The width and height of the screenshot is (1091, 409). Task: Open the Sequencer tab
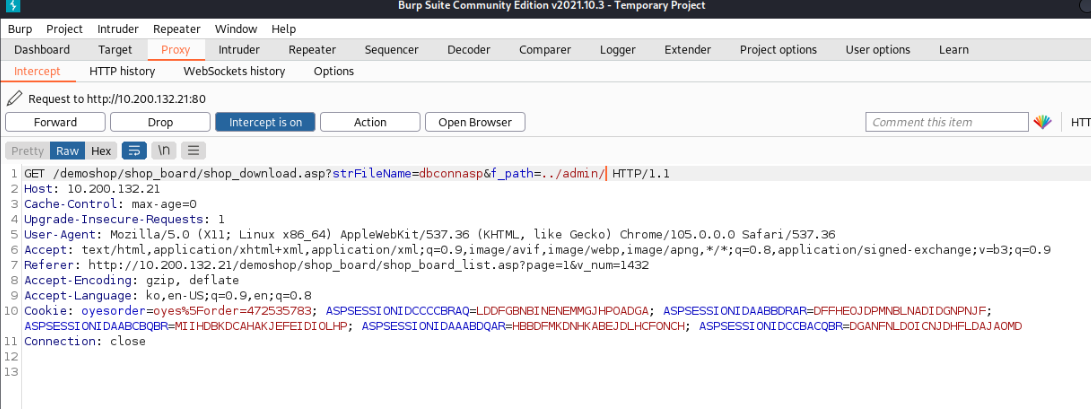(x=392, y=50)
